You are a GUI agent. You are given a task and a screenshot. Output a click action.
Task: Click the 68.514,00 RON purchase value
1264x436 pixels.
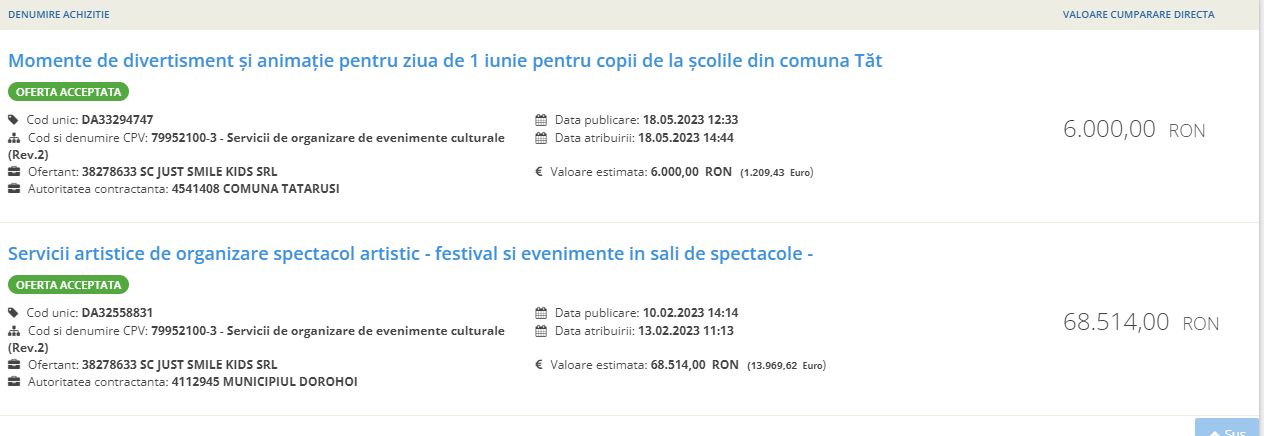point(1141,322)
